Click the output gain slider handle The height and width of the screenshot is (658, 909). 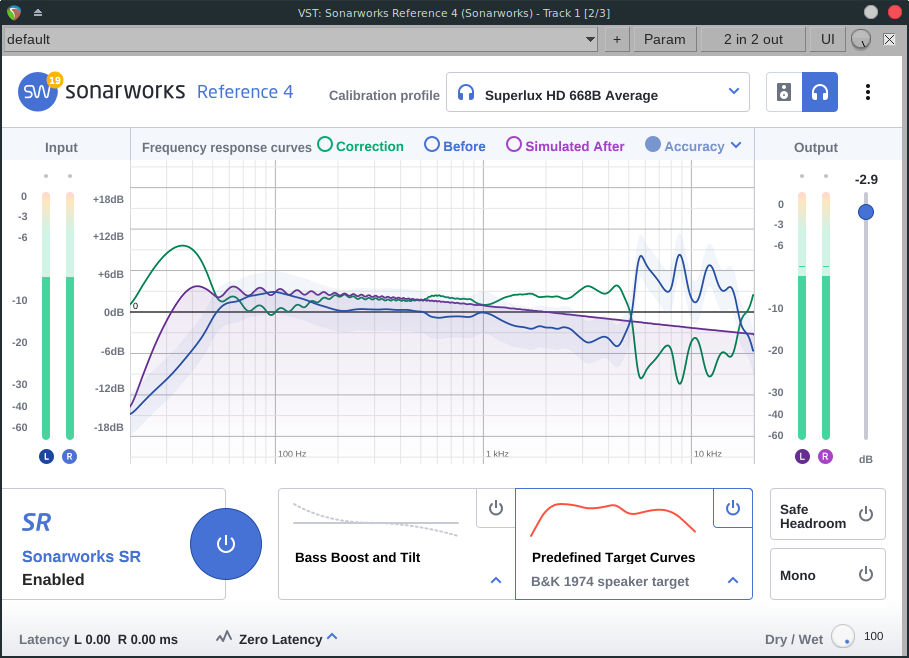(866, 212)
